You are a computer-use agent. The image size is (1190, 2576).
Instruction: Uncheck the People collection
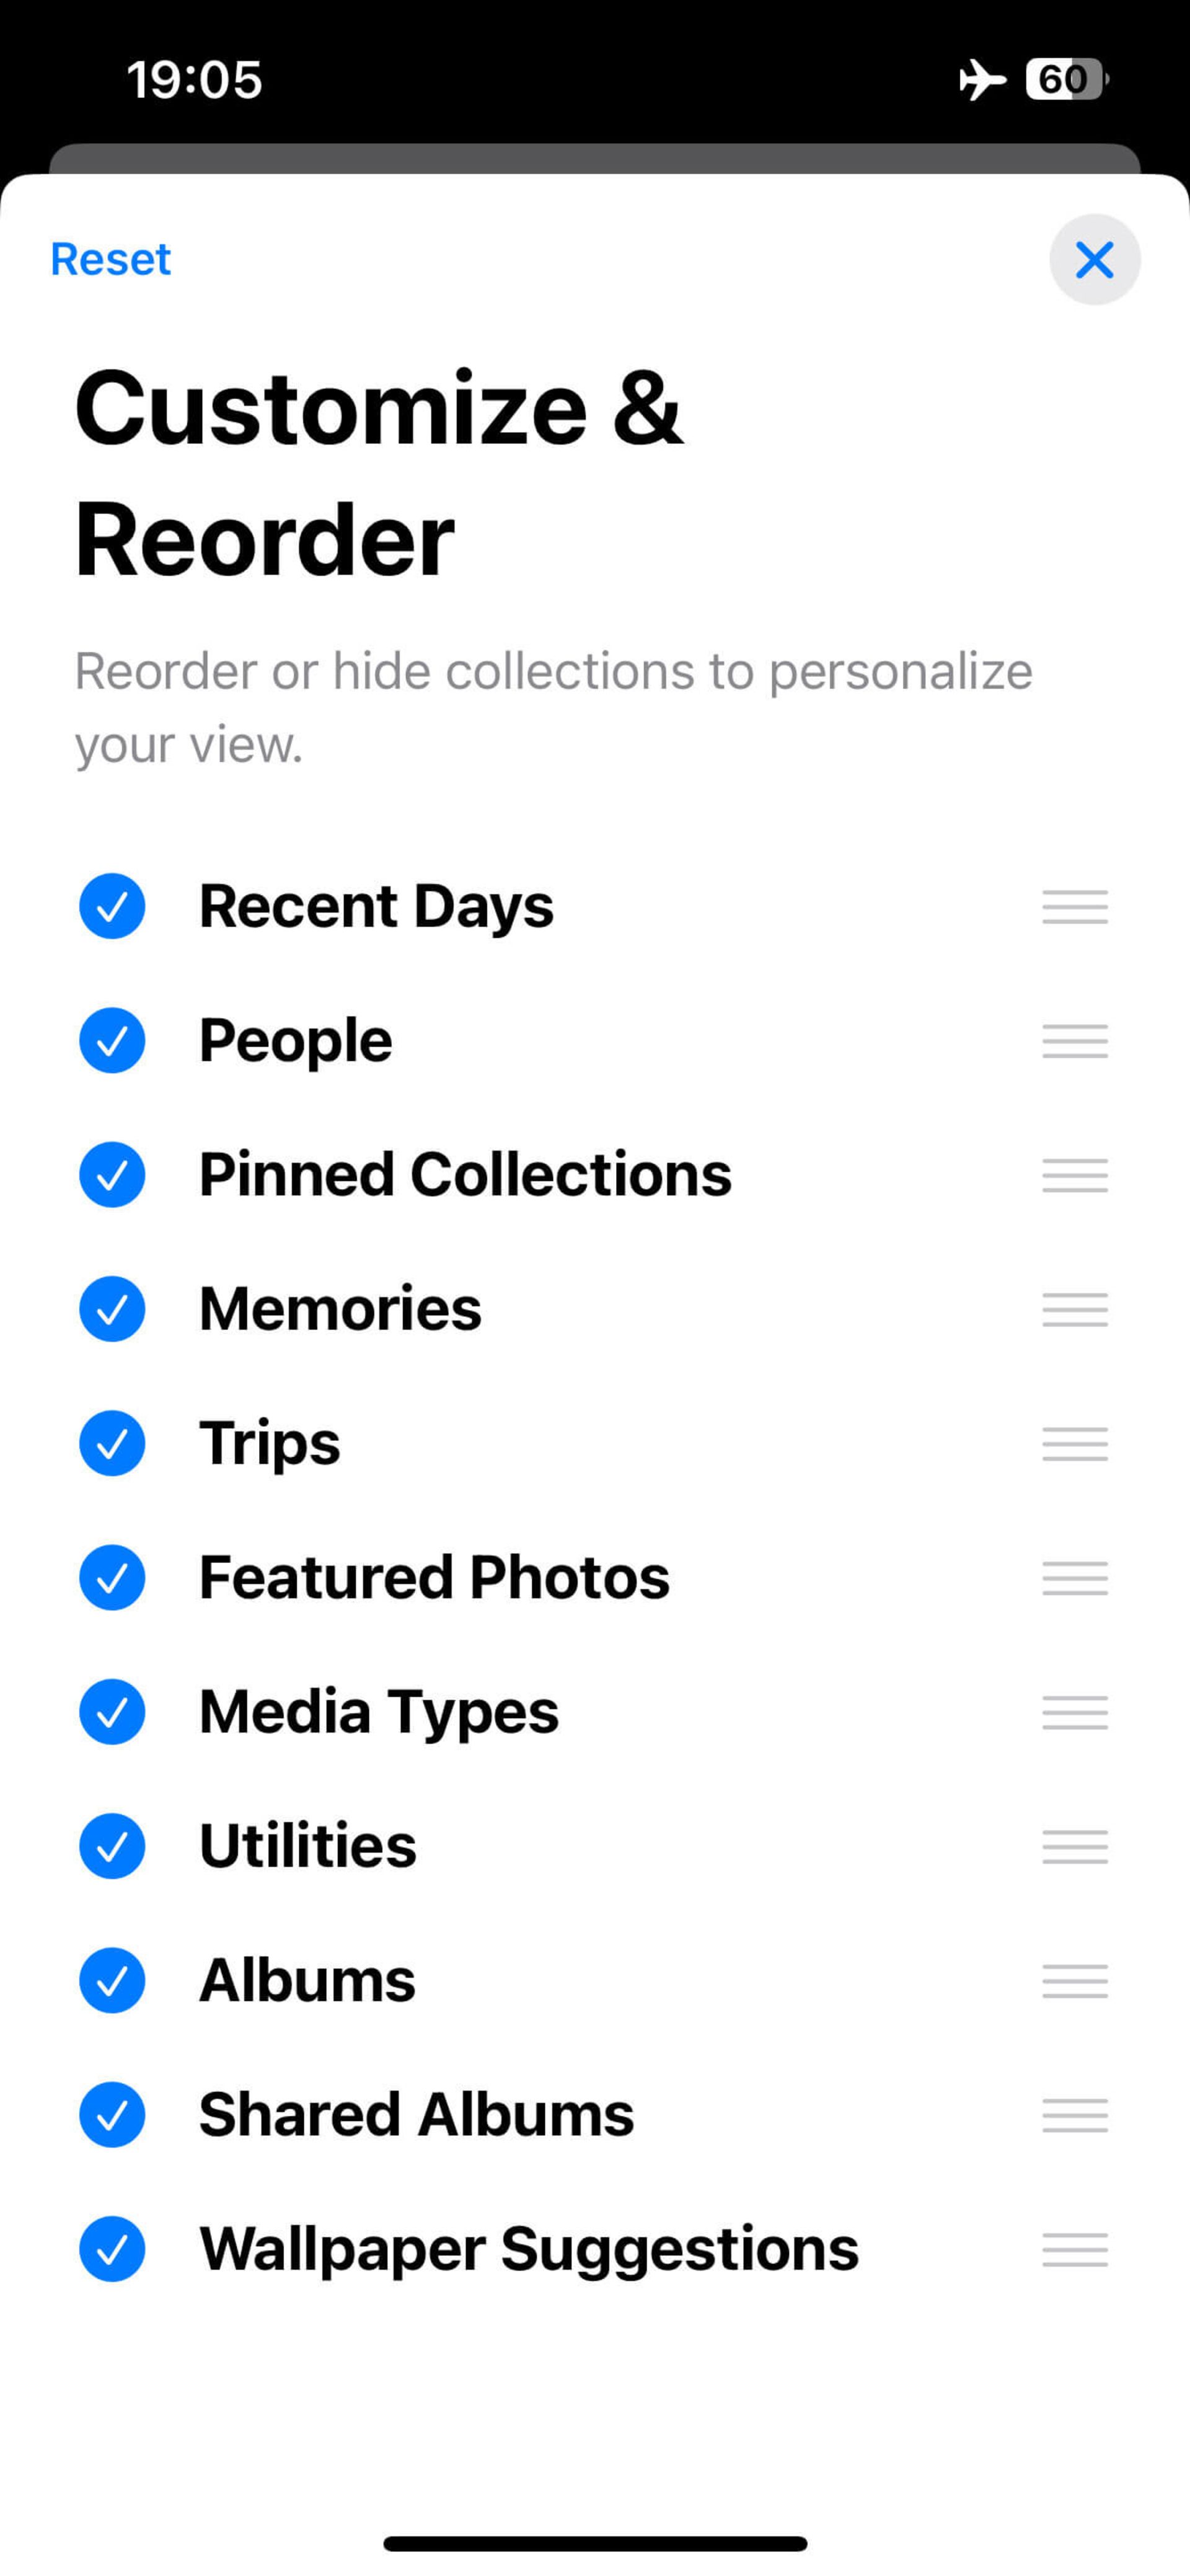112,1041
